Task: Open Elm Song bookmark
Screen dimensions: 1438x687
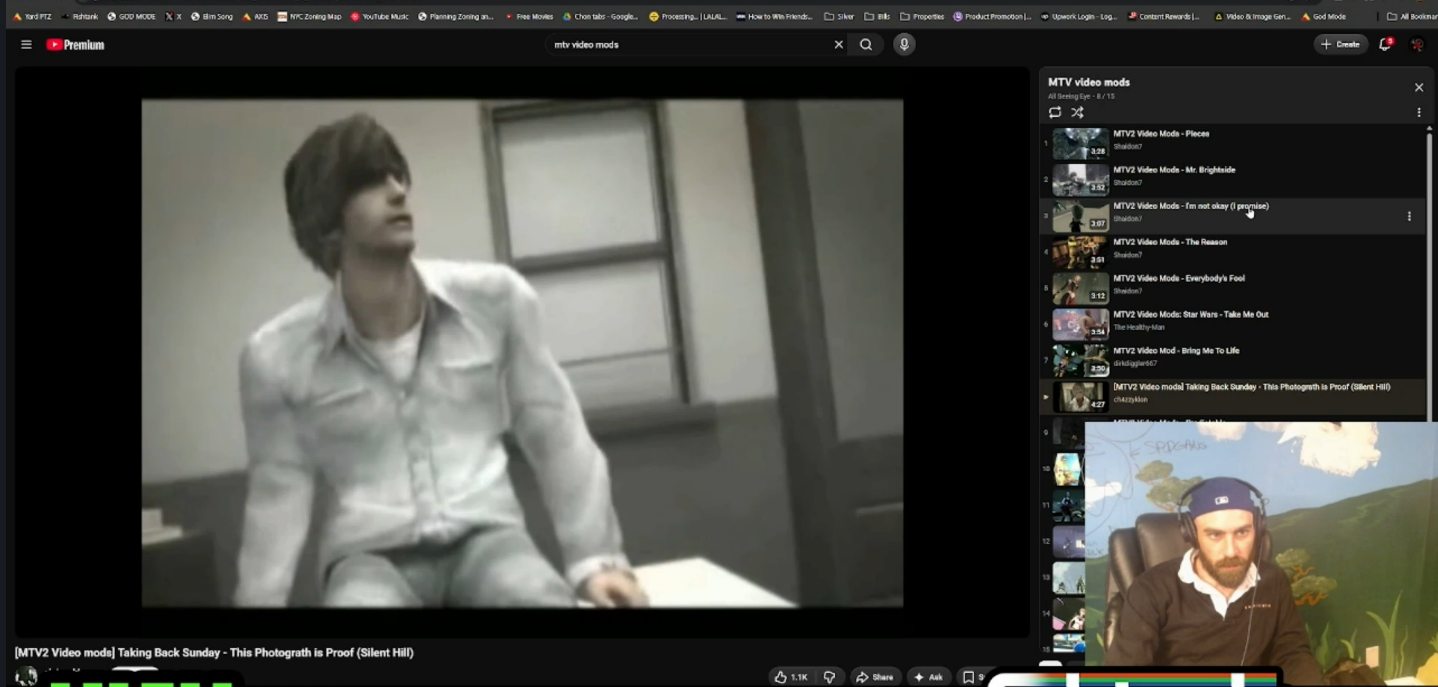Action: click(211, 16)
